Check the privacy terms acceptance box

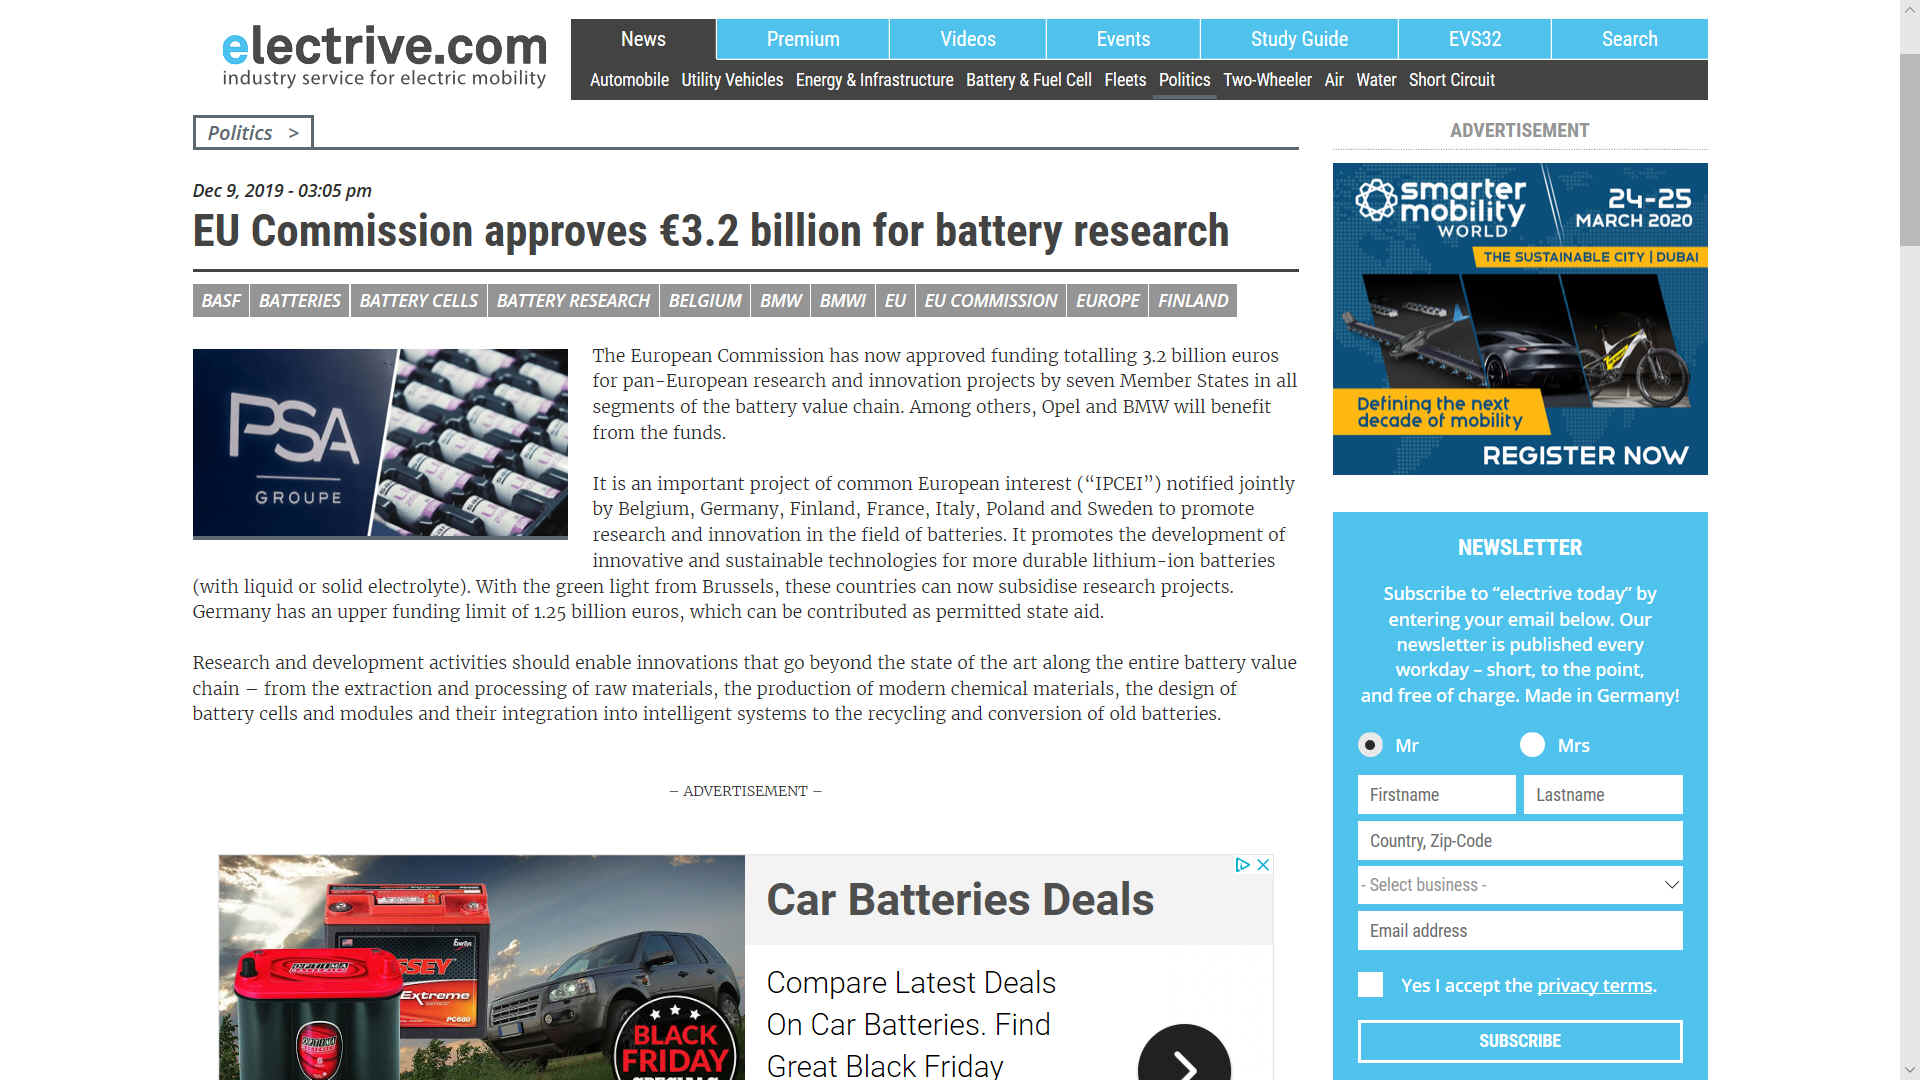pos(1370,985)
